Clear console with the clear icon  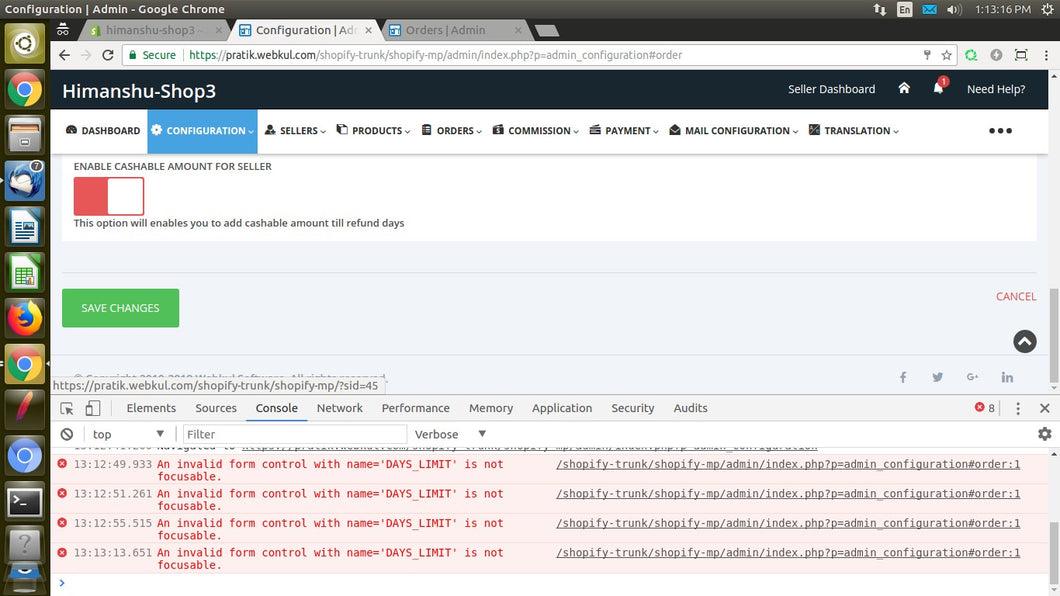(x=67, y=434)
